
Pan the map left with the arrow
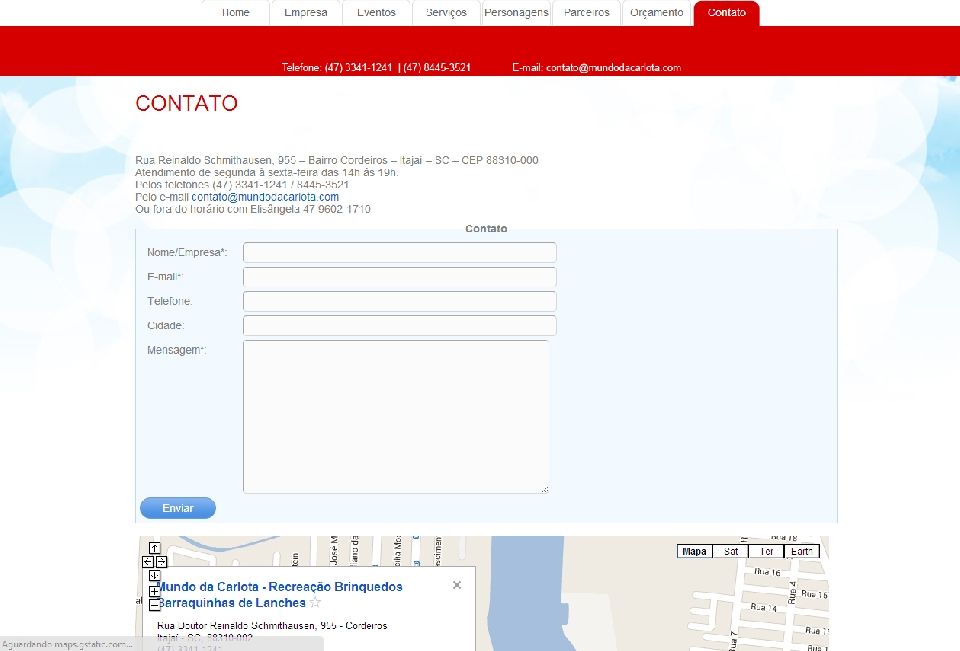148,562
